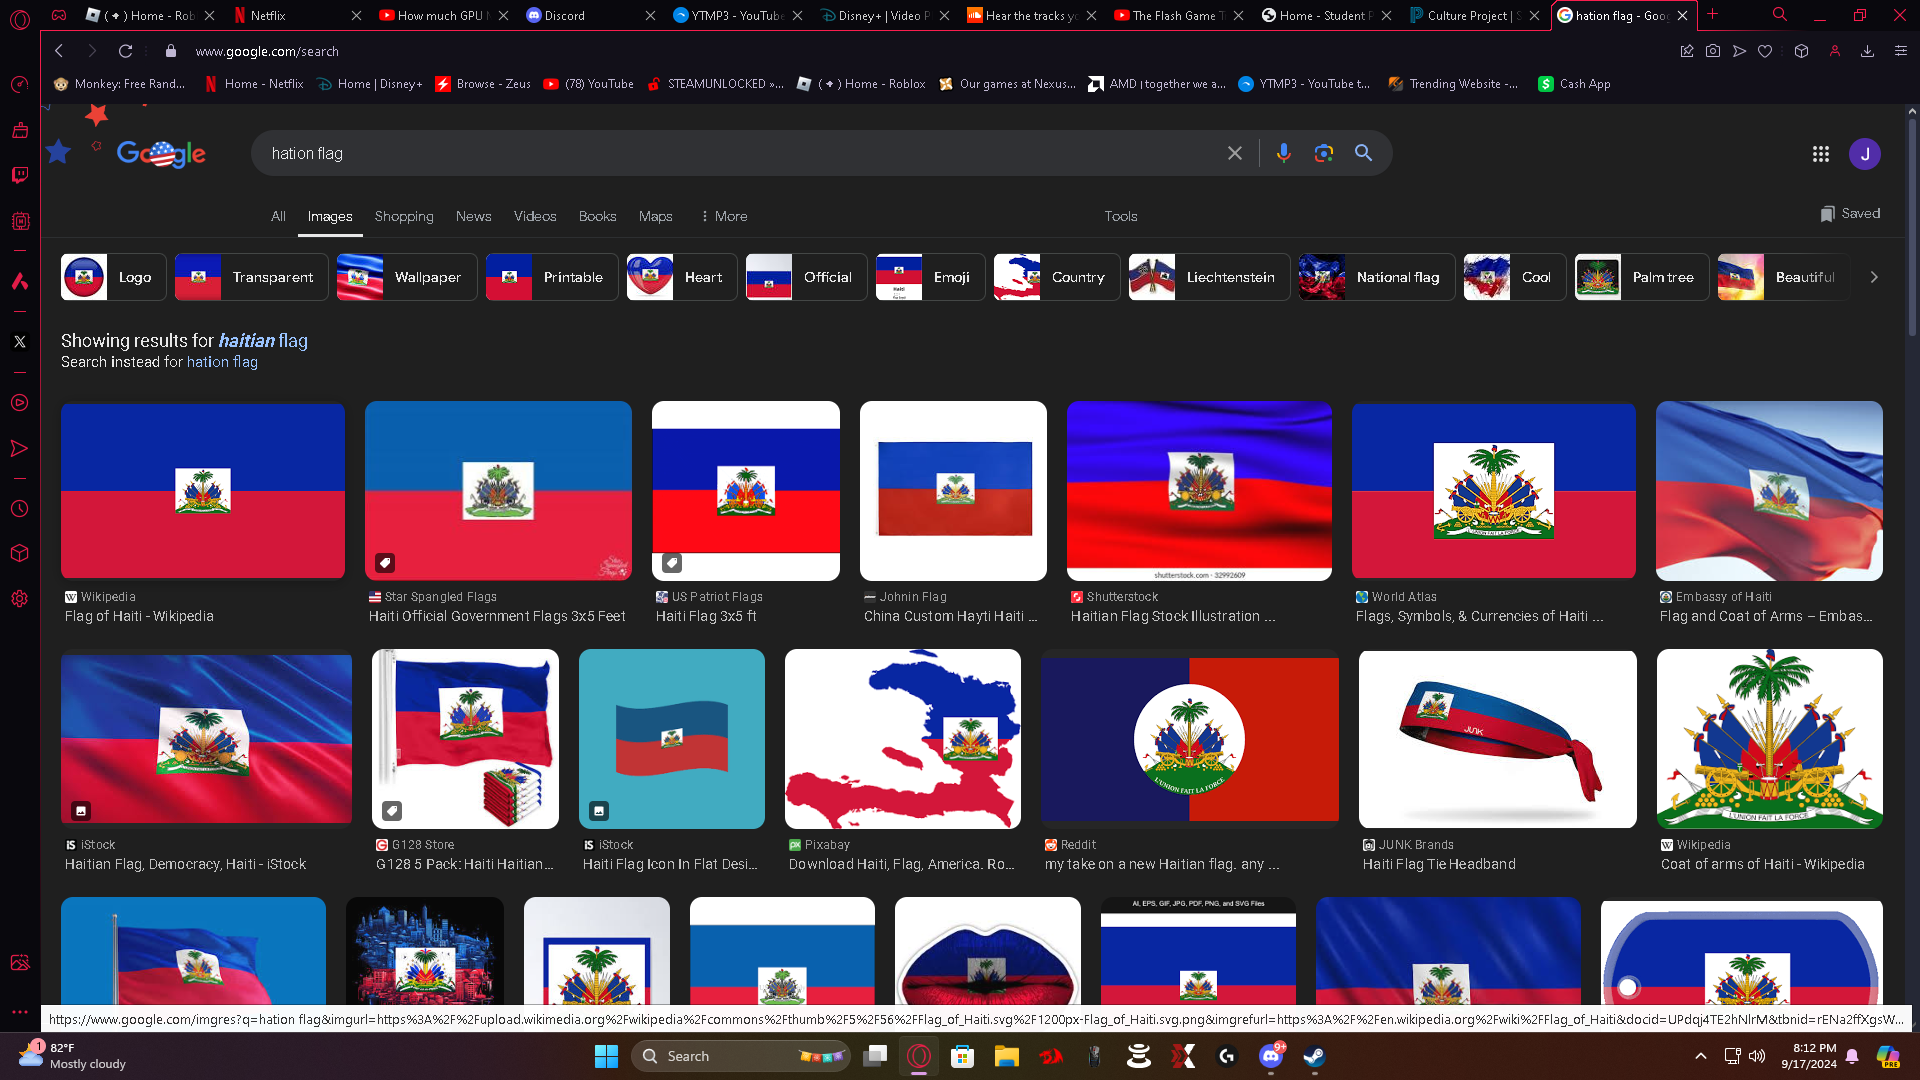Image resolution: width=1920 pixels, height=1080 pixels.
Task: Open Twitch in Opera sidebar
Action: 19,175
